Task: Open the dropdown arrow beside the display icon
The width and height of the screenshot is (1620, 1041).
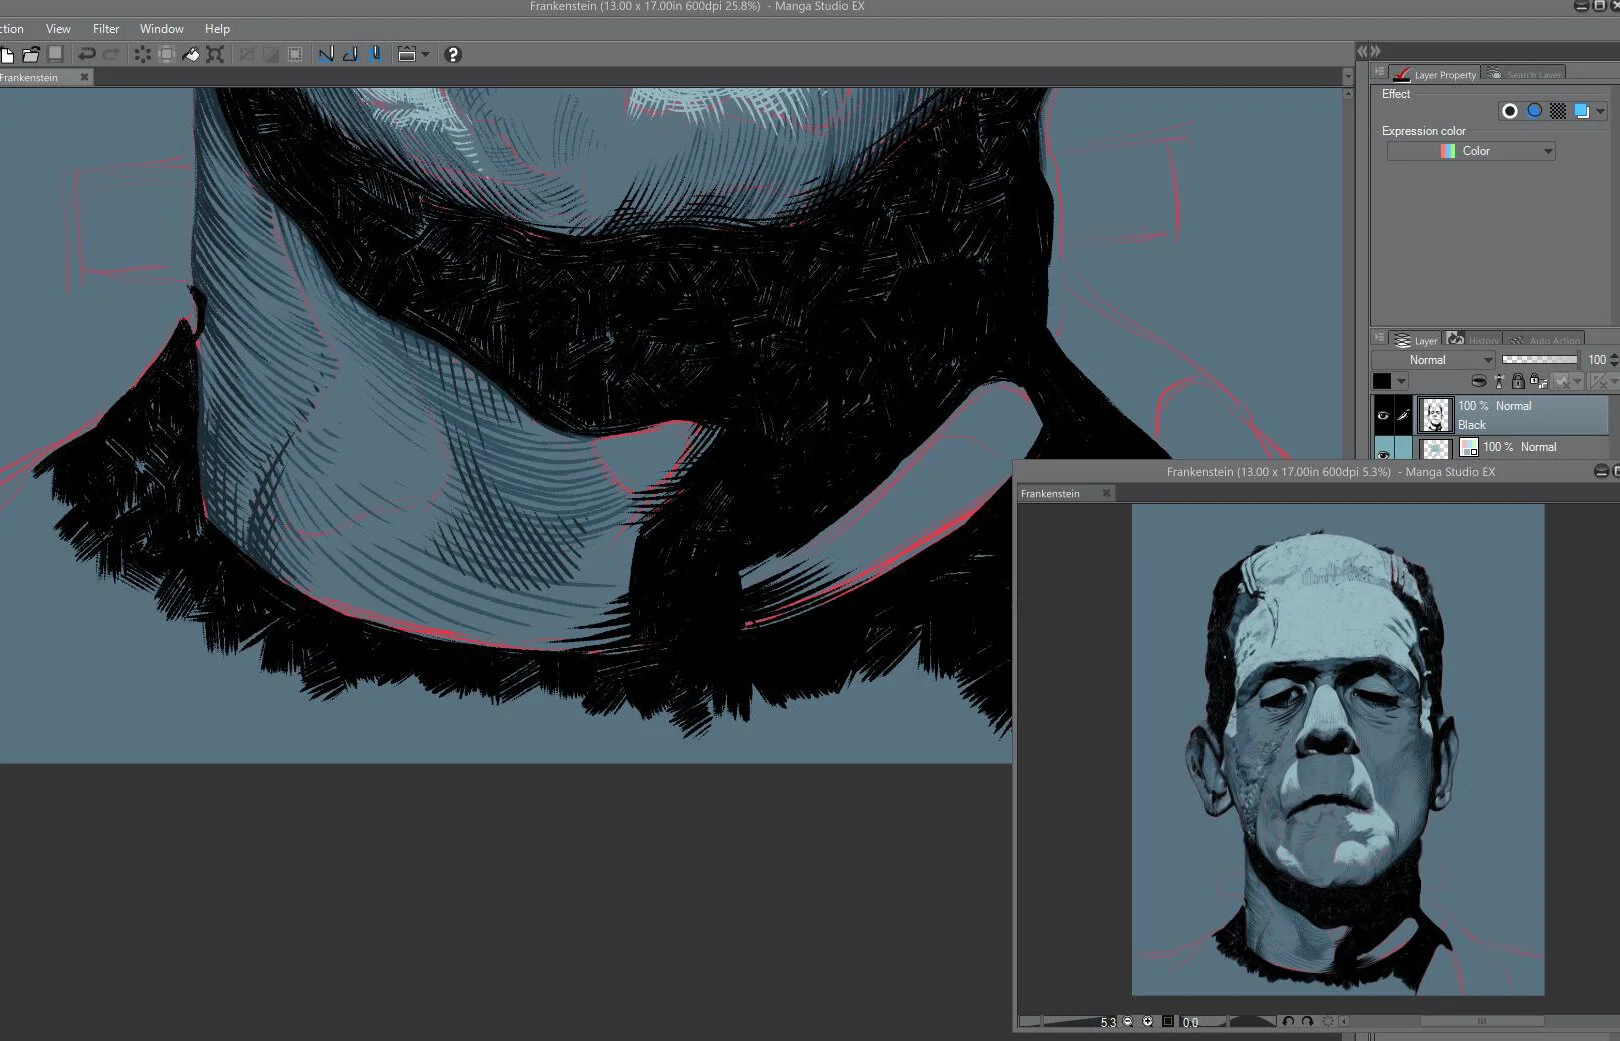Action: (x=425, y=54)
